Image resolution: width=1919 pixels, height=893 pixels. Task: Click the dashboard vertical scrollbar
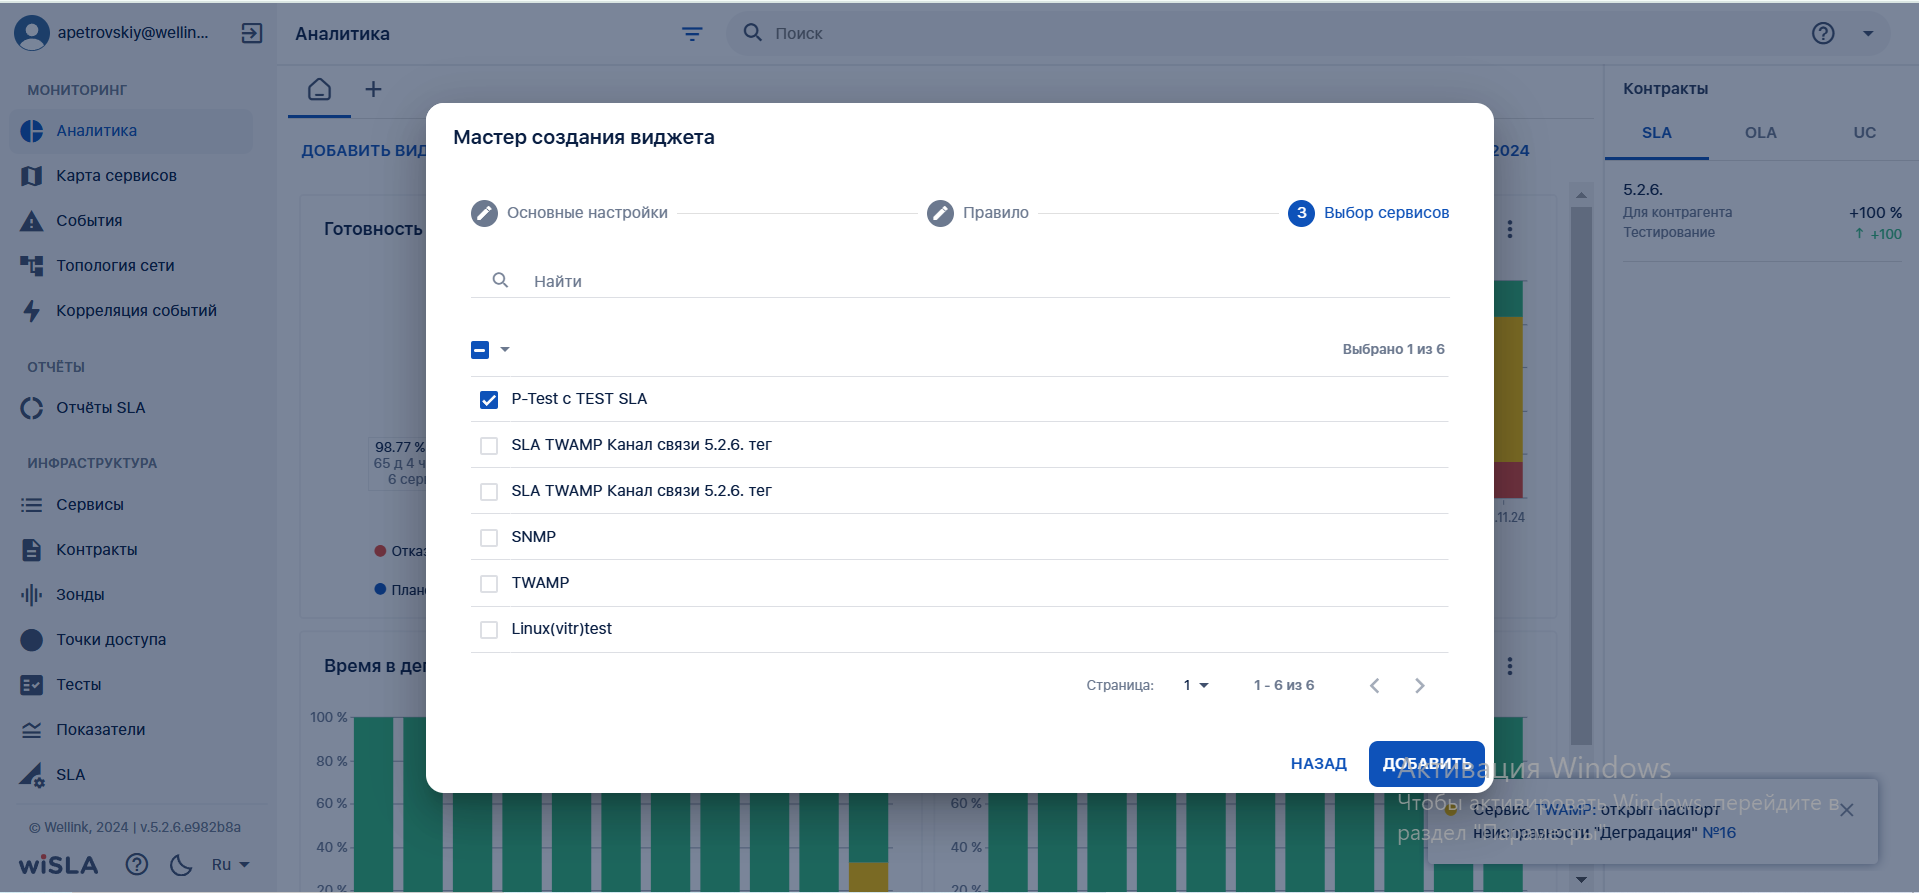coord(1581,475)
